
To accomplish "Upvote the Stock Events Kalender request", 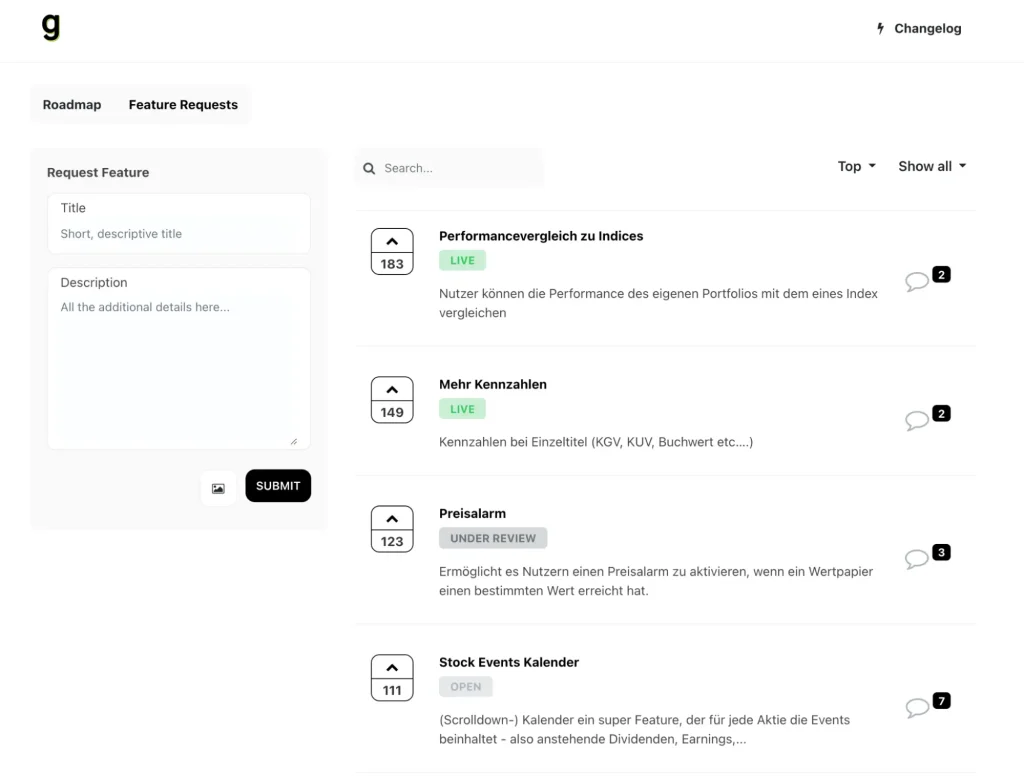I will click(x=392, y=678).
